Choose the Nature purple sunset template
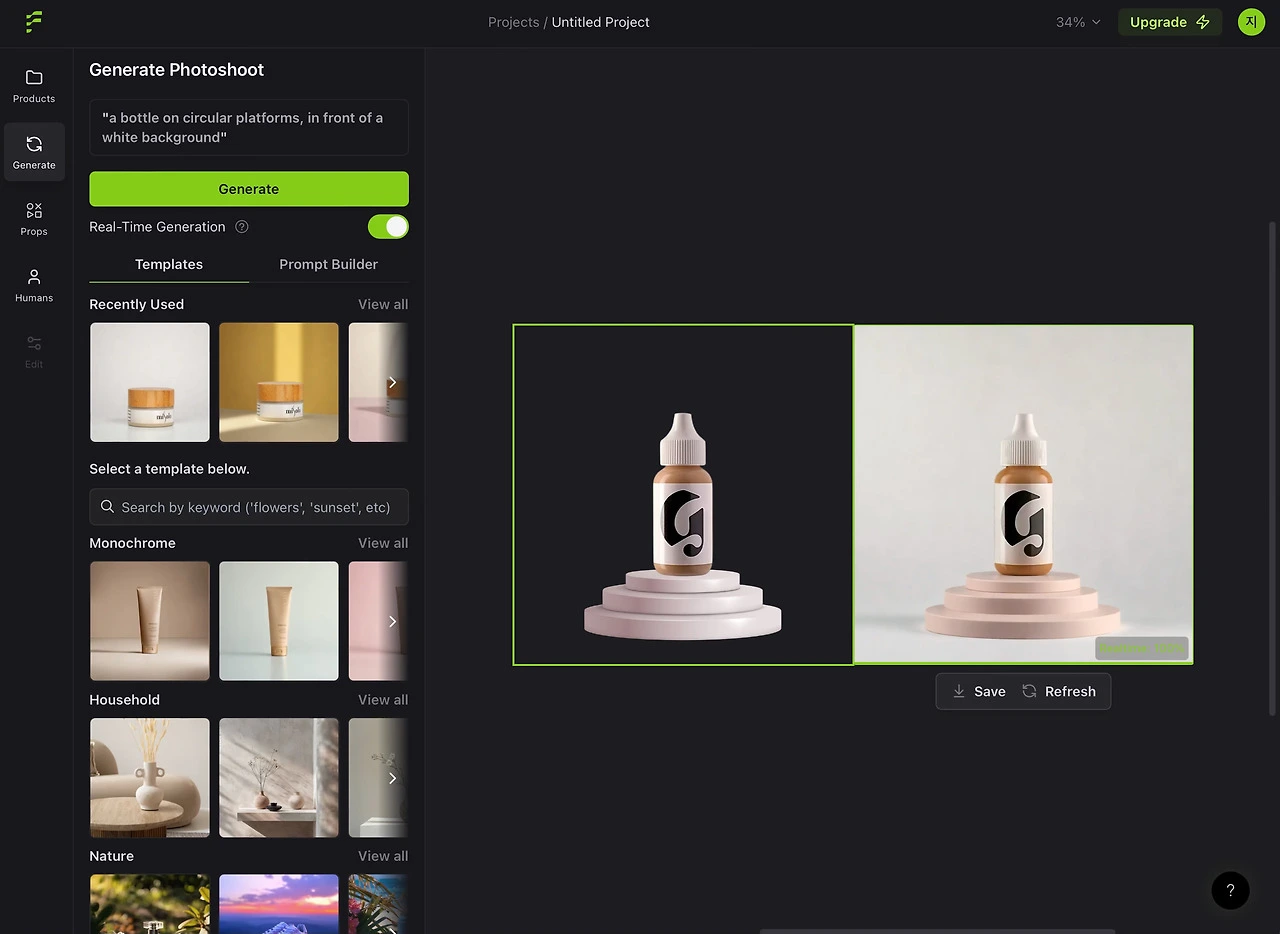 click(x=279, y=904)
